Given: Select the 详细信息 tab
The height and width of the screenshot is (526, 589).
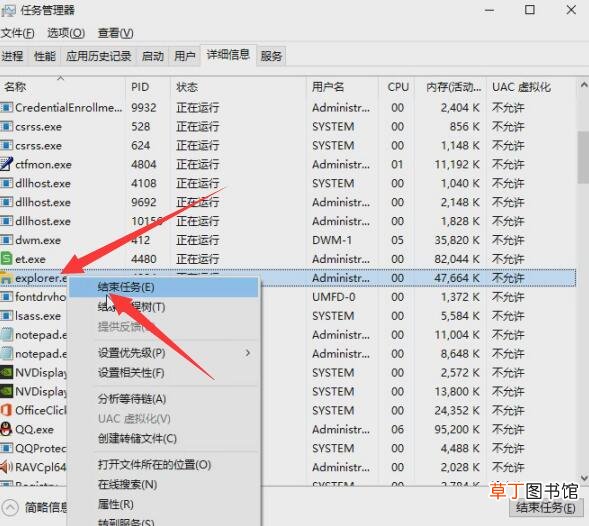Looking at the screenshot, I should point(228,55).
